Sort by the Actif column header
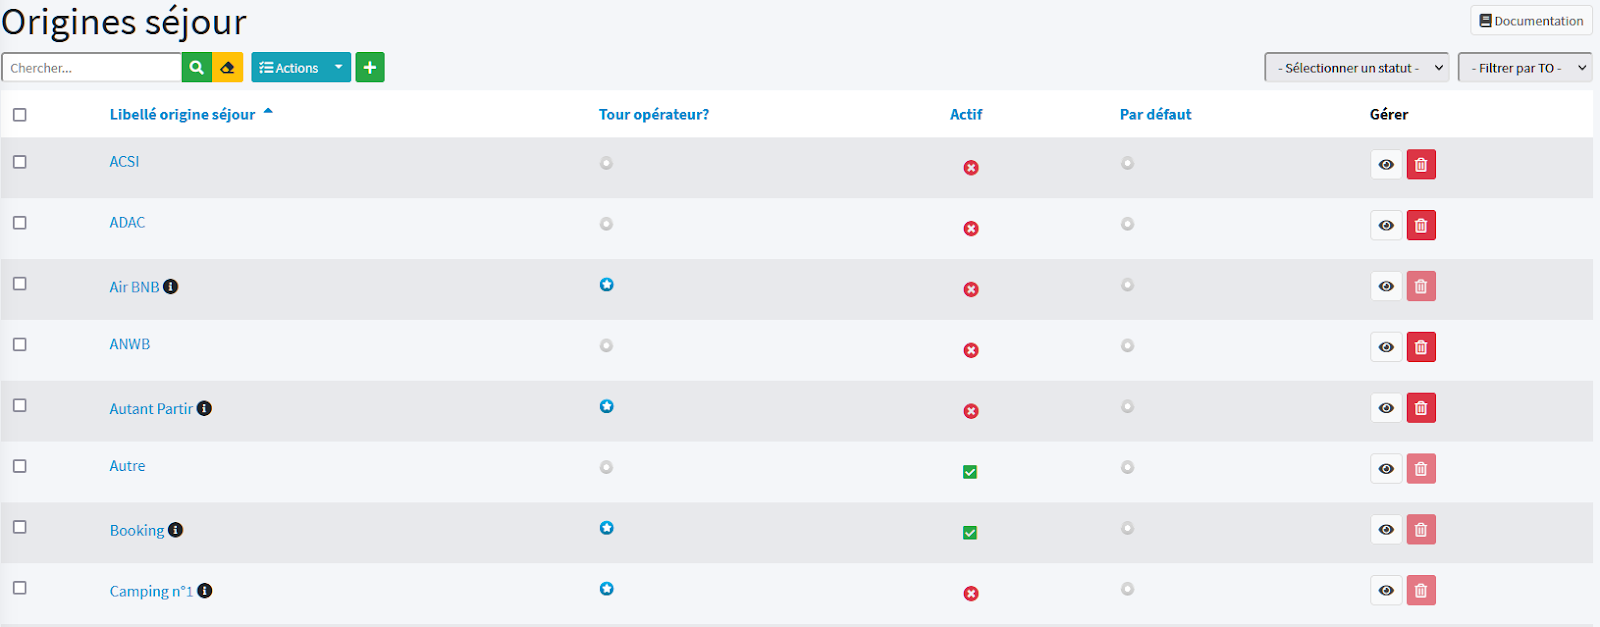Screen dimensions: 1600x627 coord(966,115)
